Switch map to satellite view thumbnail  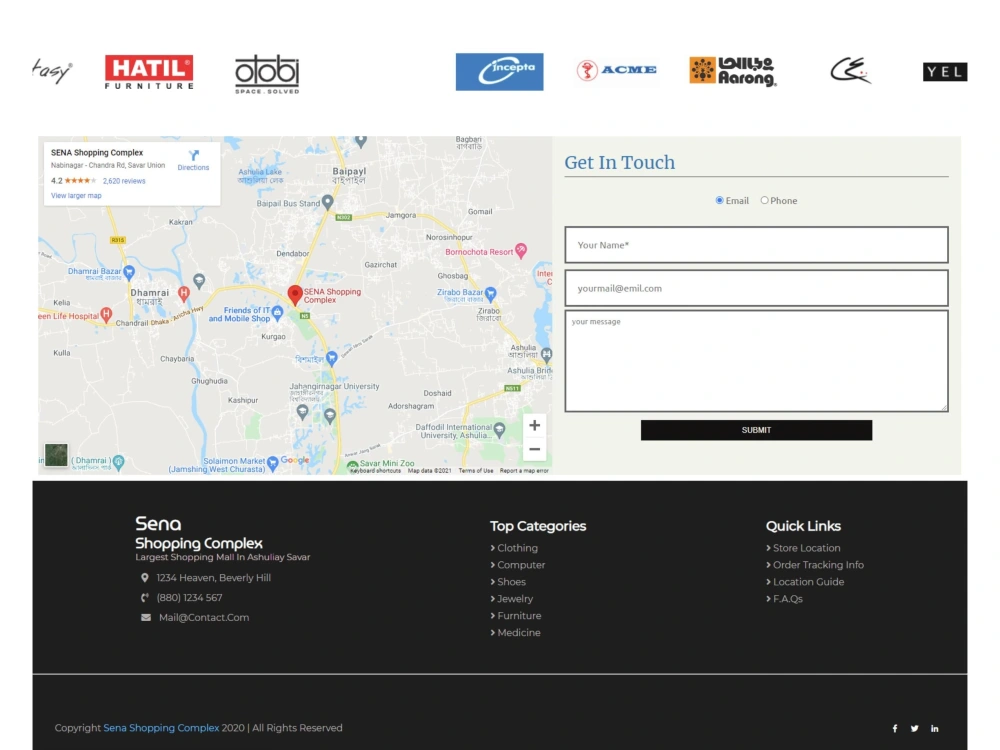coord(56,455)
